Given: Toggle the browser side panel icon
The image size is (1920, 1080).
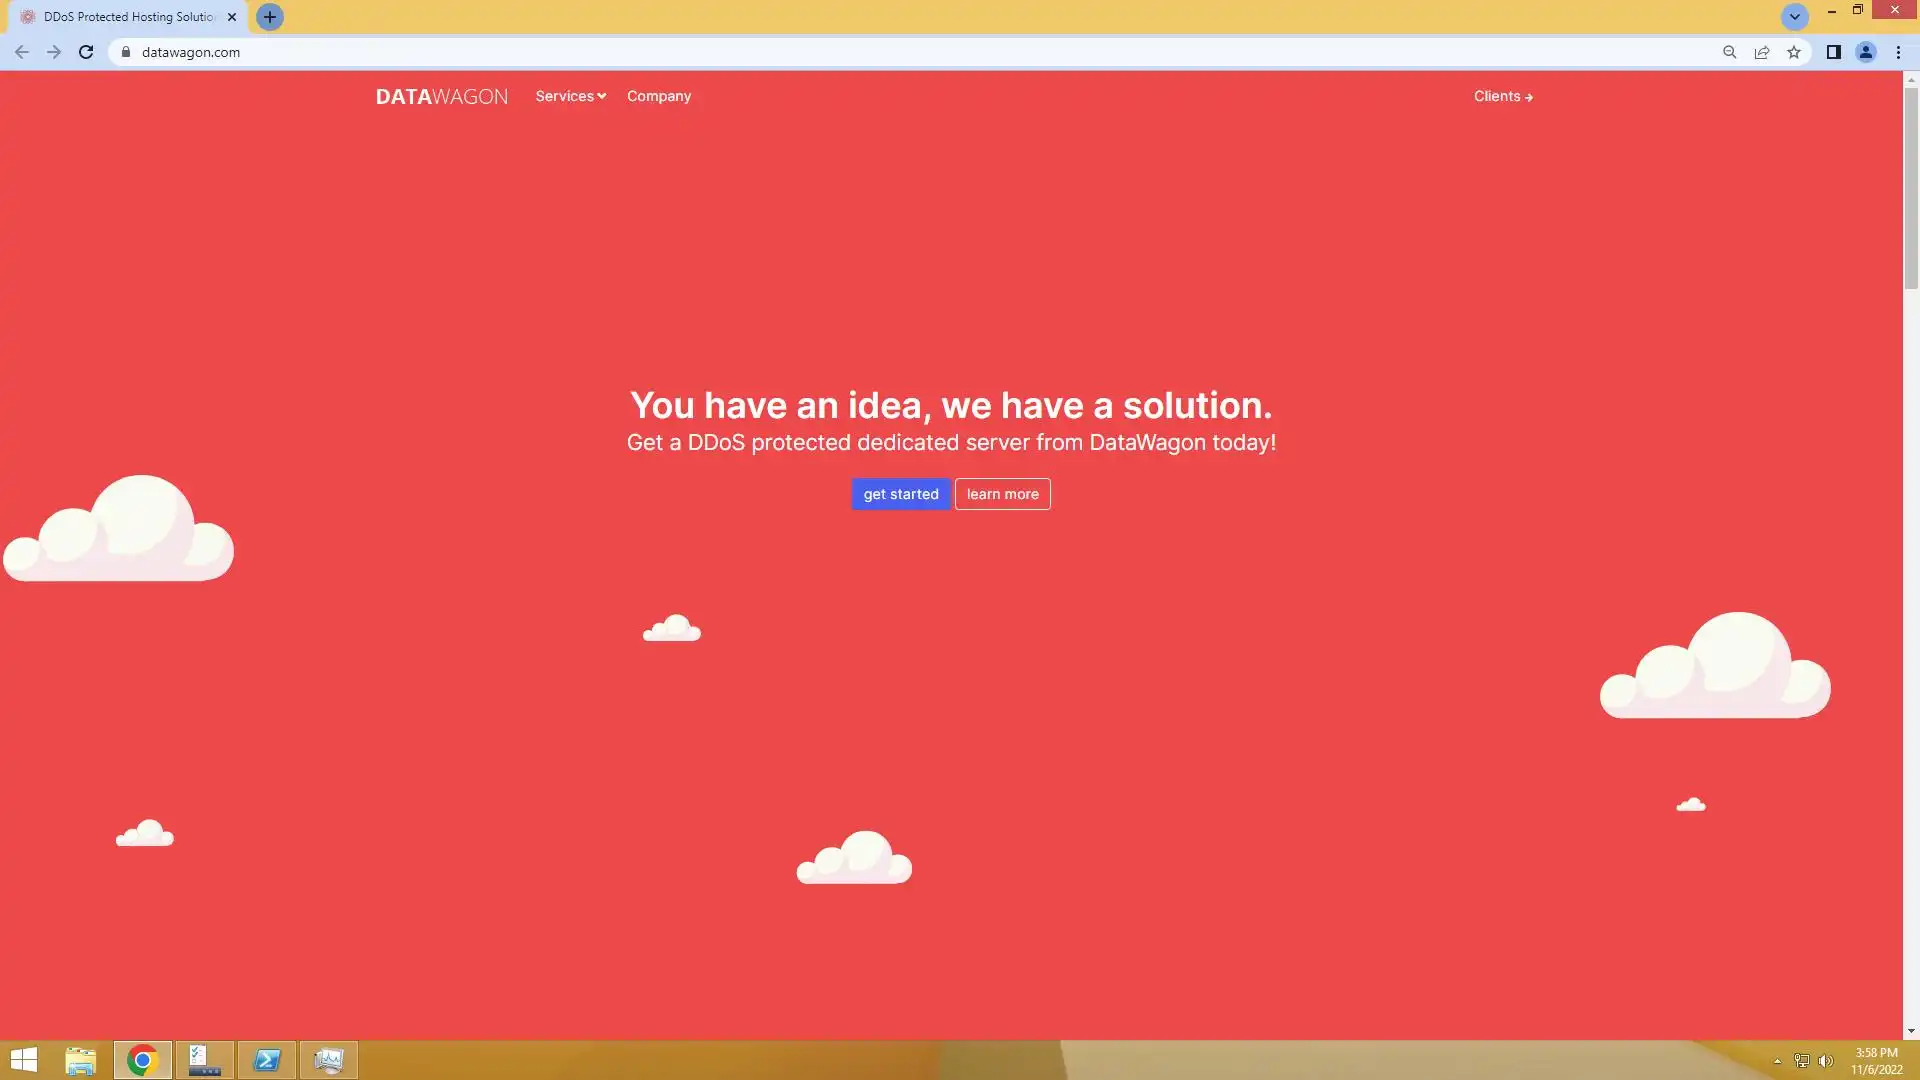Looking at the screenshot, I should (1833, 52).
